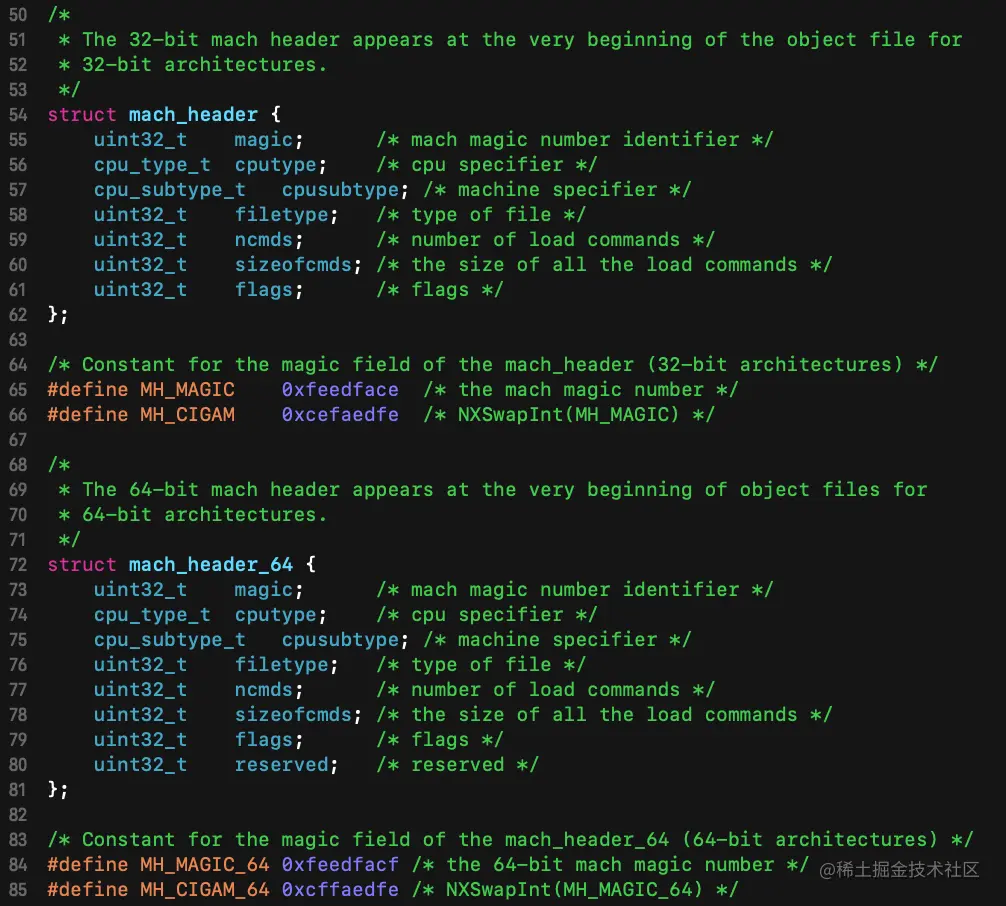
Task: Click the 0xfeedface hex value
Action: (x=340, y=390)
